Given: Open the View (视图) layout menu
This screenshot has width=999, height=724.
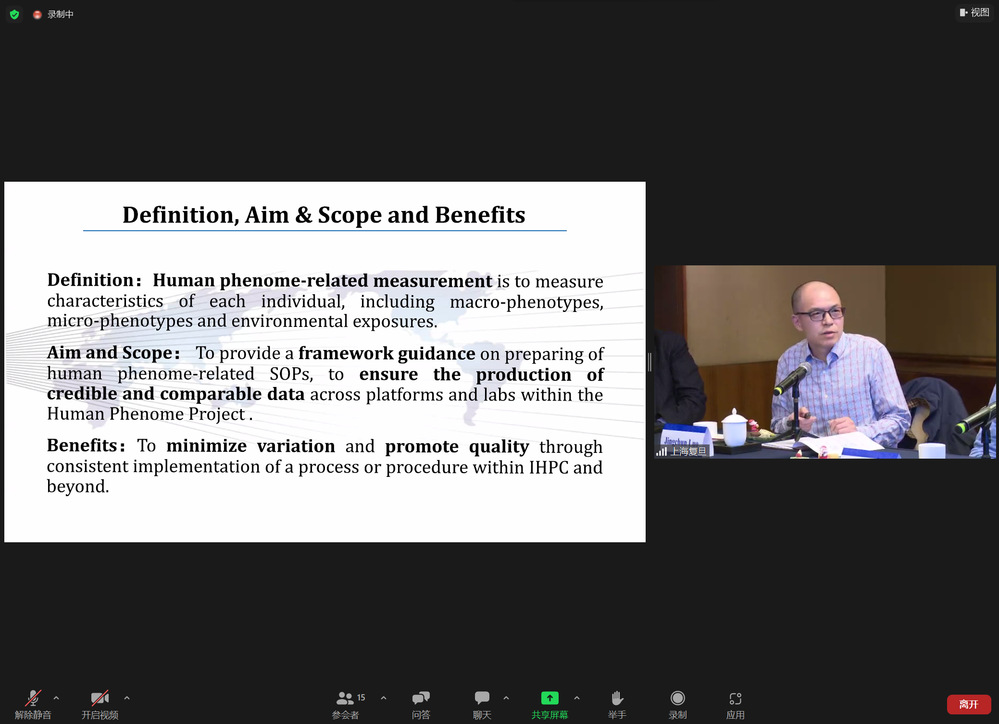Looking at the screenshot, I should point(974,13).
